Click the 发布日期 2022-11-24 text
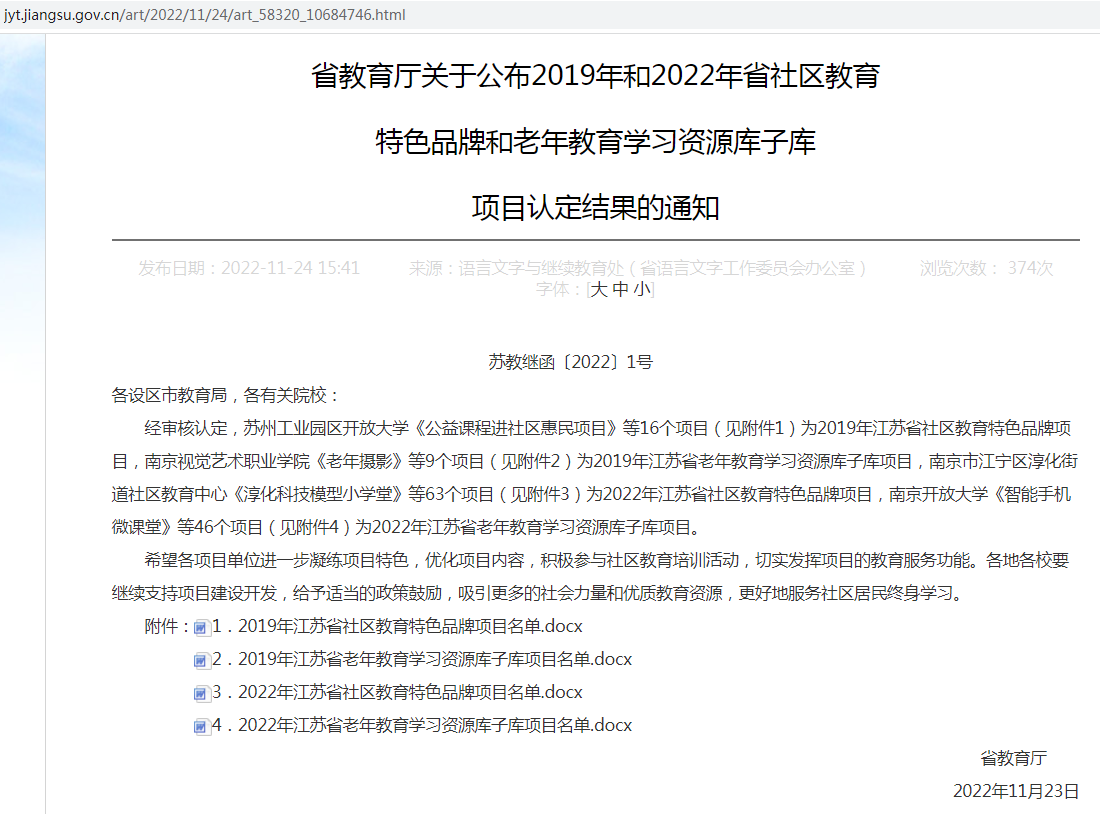This screenshot has width=1100, height=814. (249, 268)
